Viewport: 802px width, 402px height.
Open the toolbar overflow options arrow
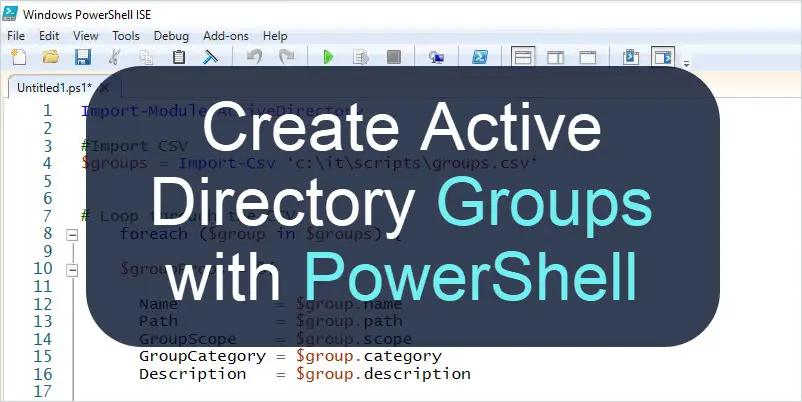(687, 64)
